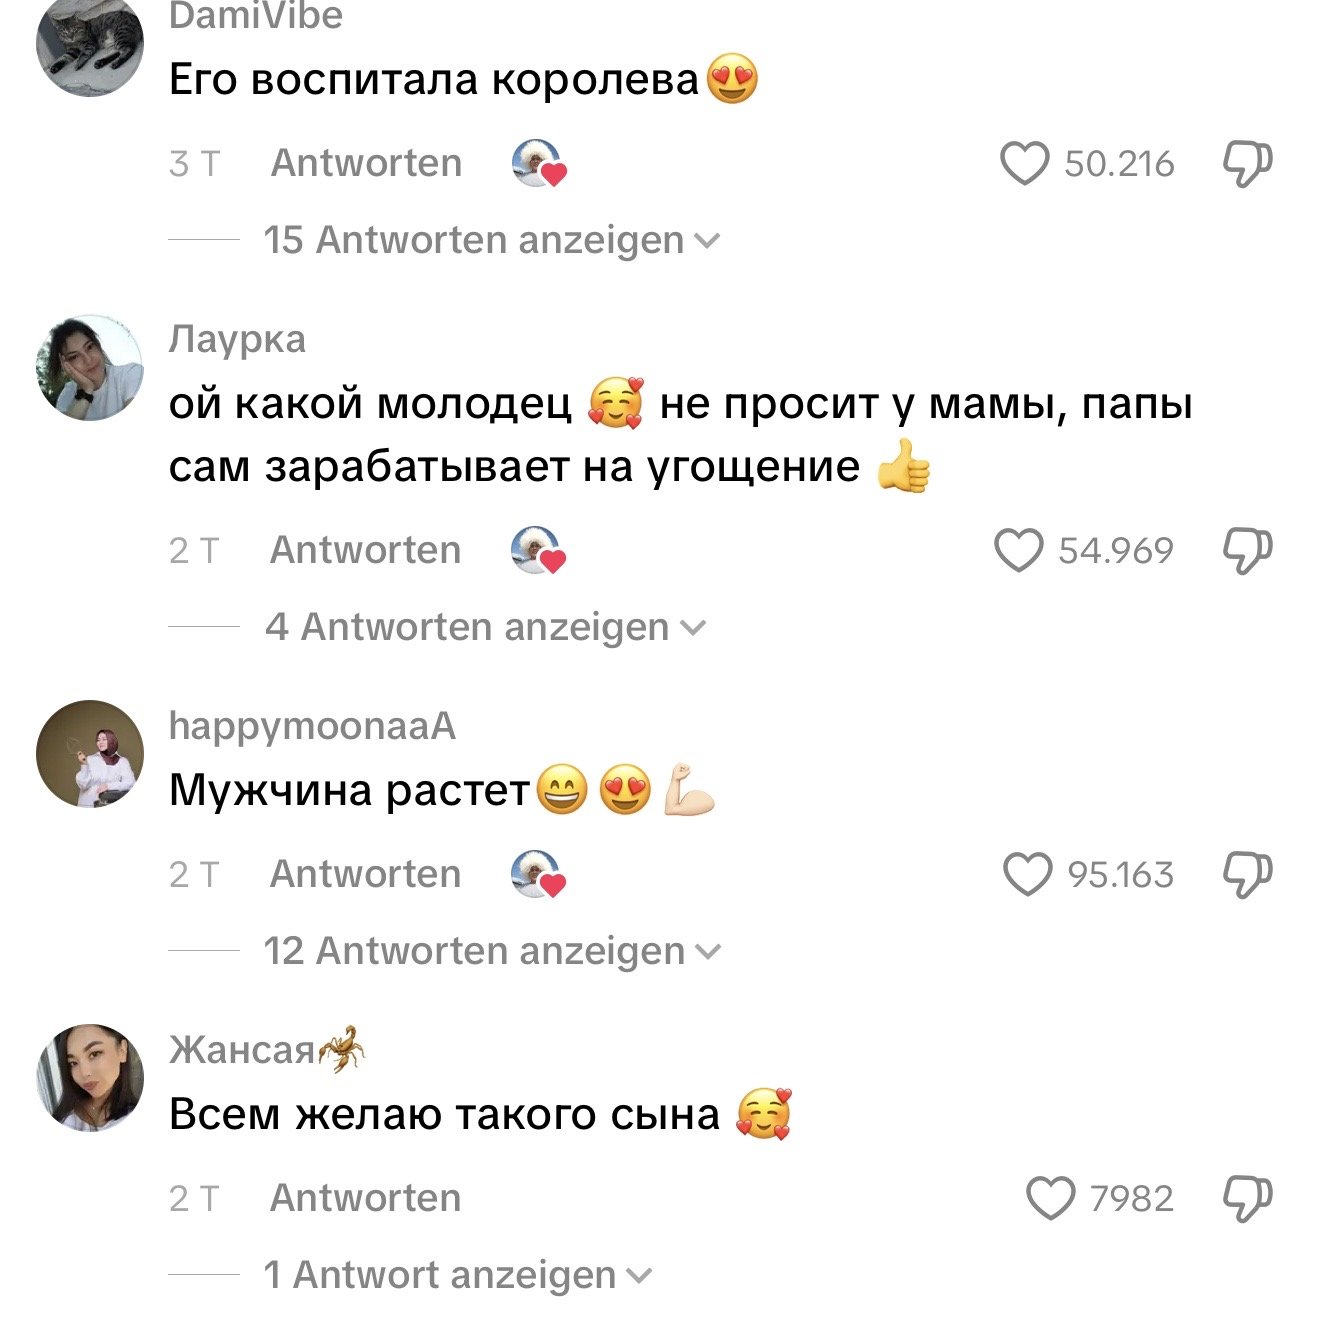Tap Antworten under Лаурка's comment
Viewport: 1320px width, 1320px height.
[366, 550]
